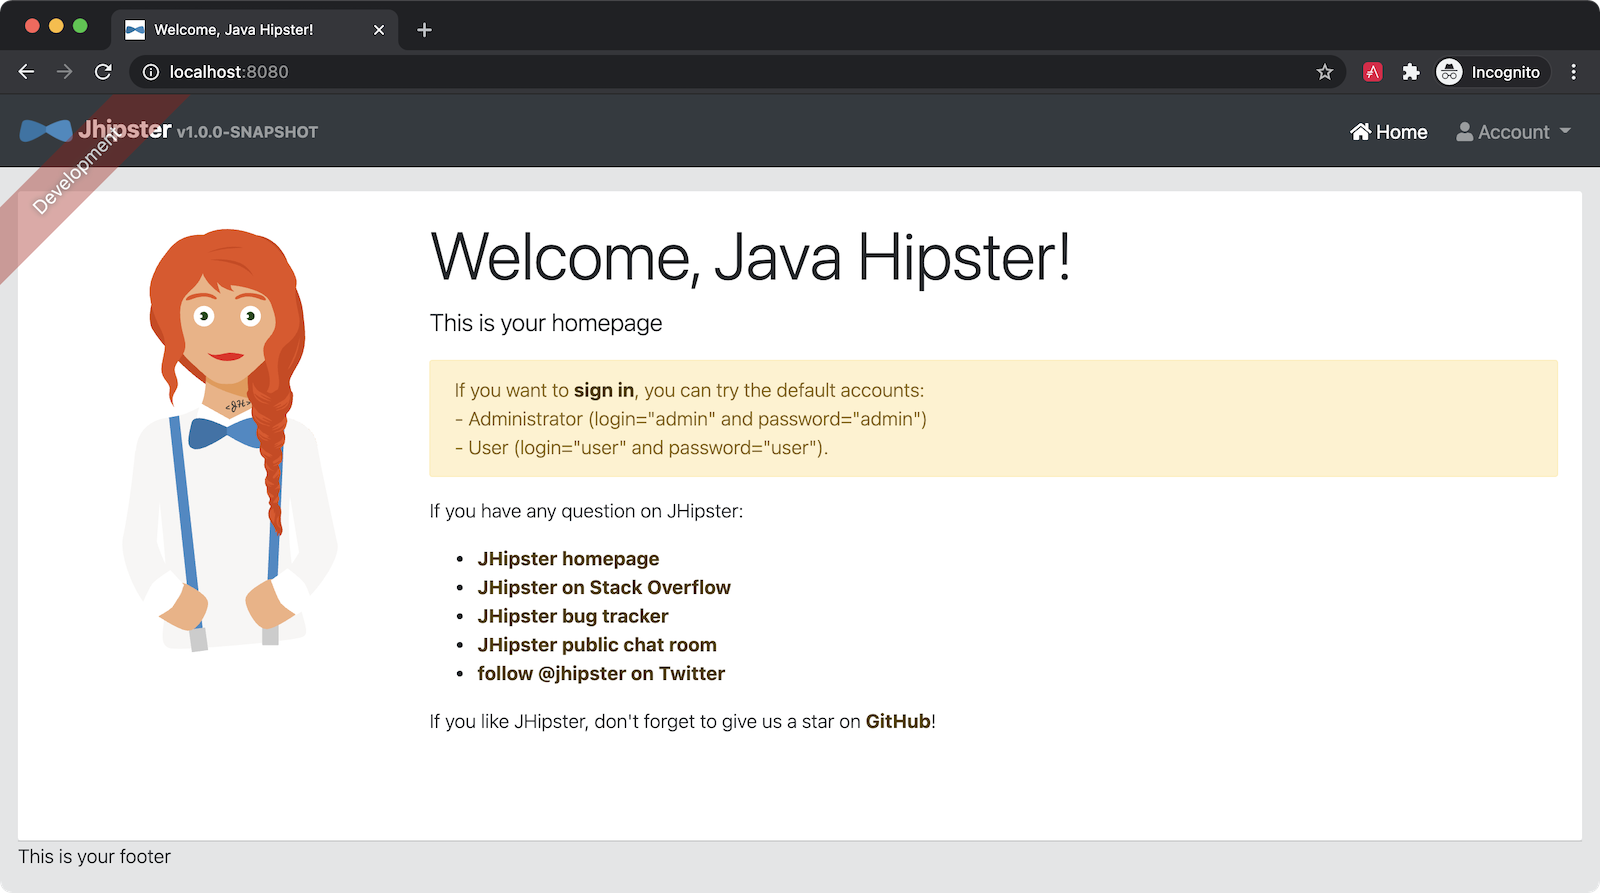This screenshot has height=893, width=1600.
Task: Open JHipster homepage link
Action: pos(568,559)
